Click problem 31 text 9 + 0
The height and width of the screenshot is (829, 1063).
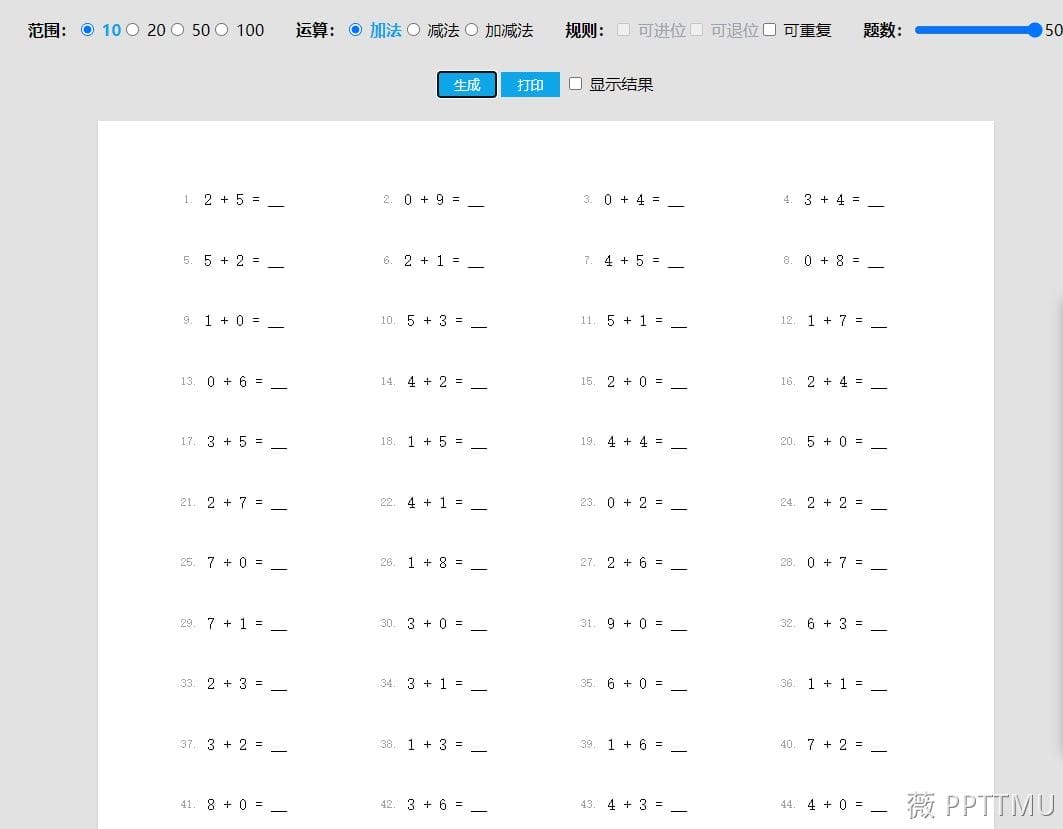coord(626,624)
